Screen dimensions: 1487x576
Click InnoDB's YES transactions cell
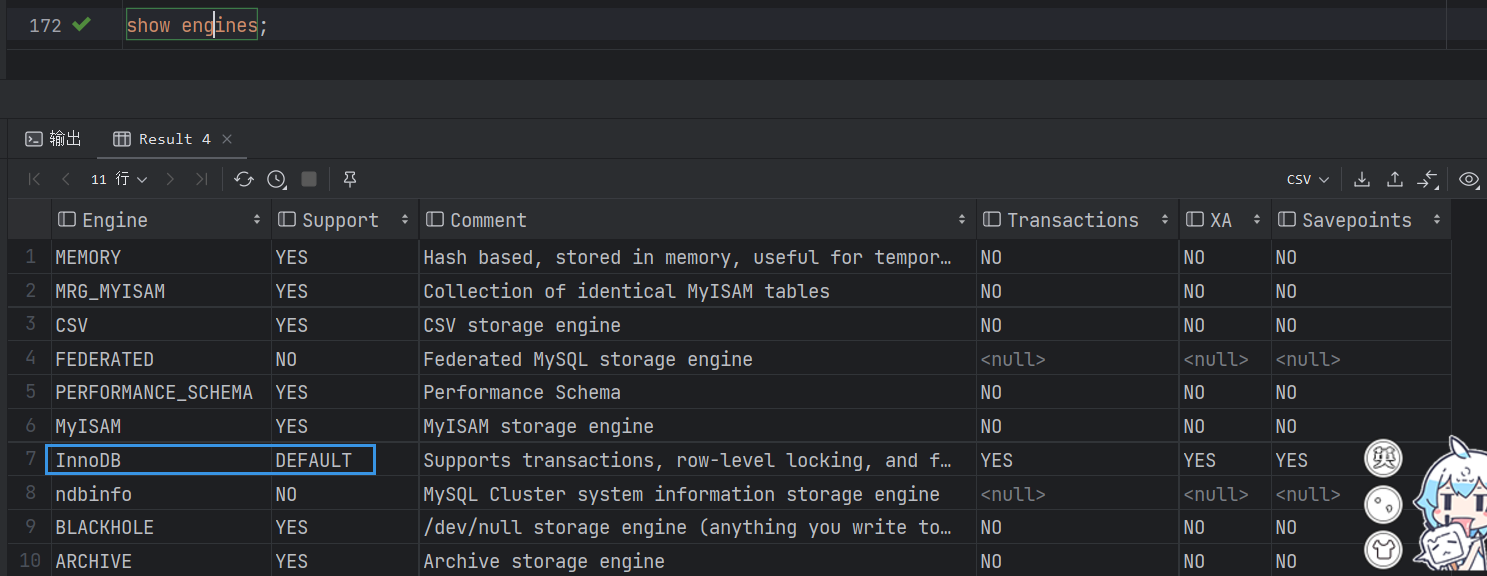(1077, 460)
